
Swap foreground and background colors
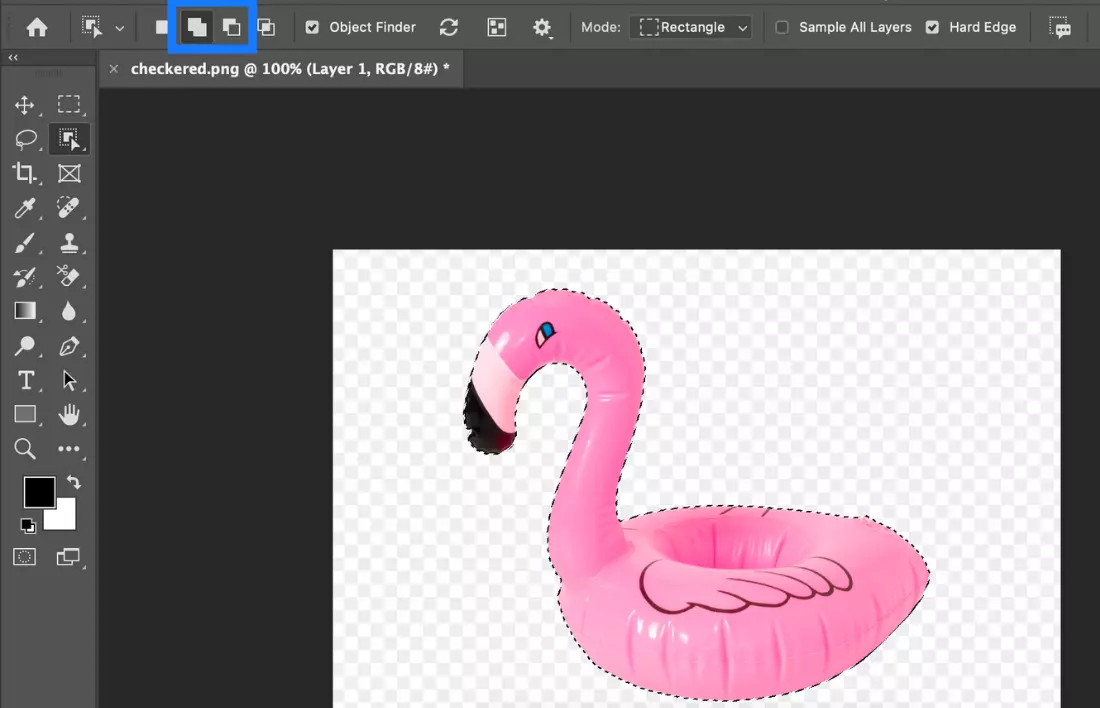pos(74,483)
